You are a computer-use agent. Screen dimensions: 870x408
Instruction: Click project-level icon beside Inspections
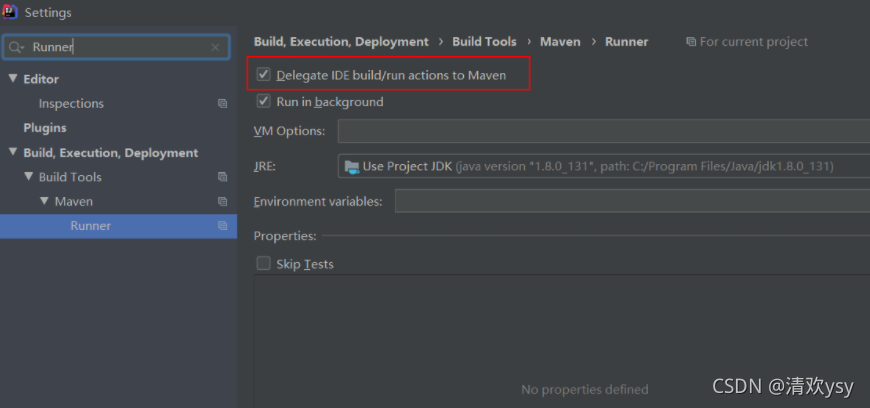click(x=222, y=104)
